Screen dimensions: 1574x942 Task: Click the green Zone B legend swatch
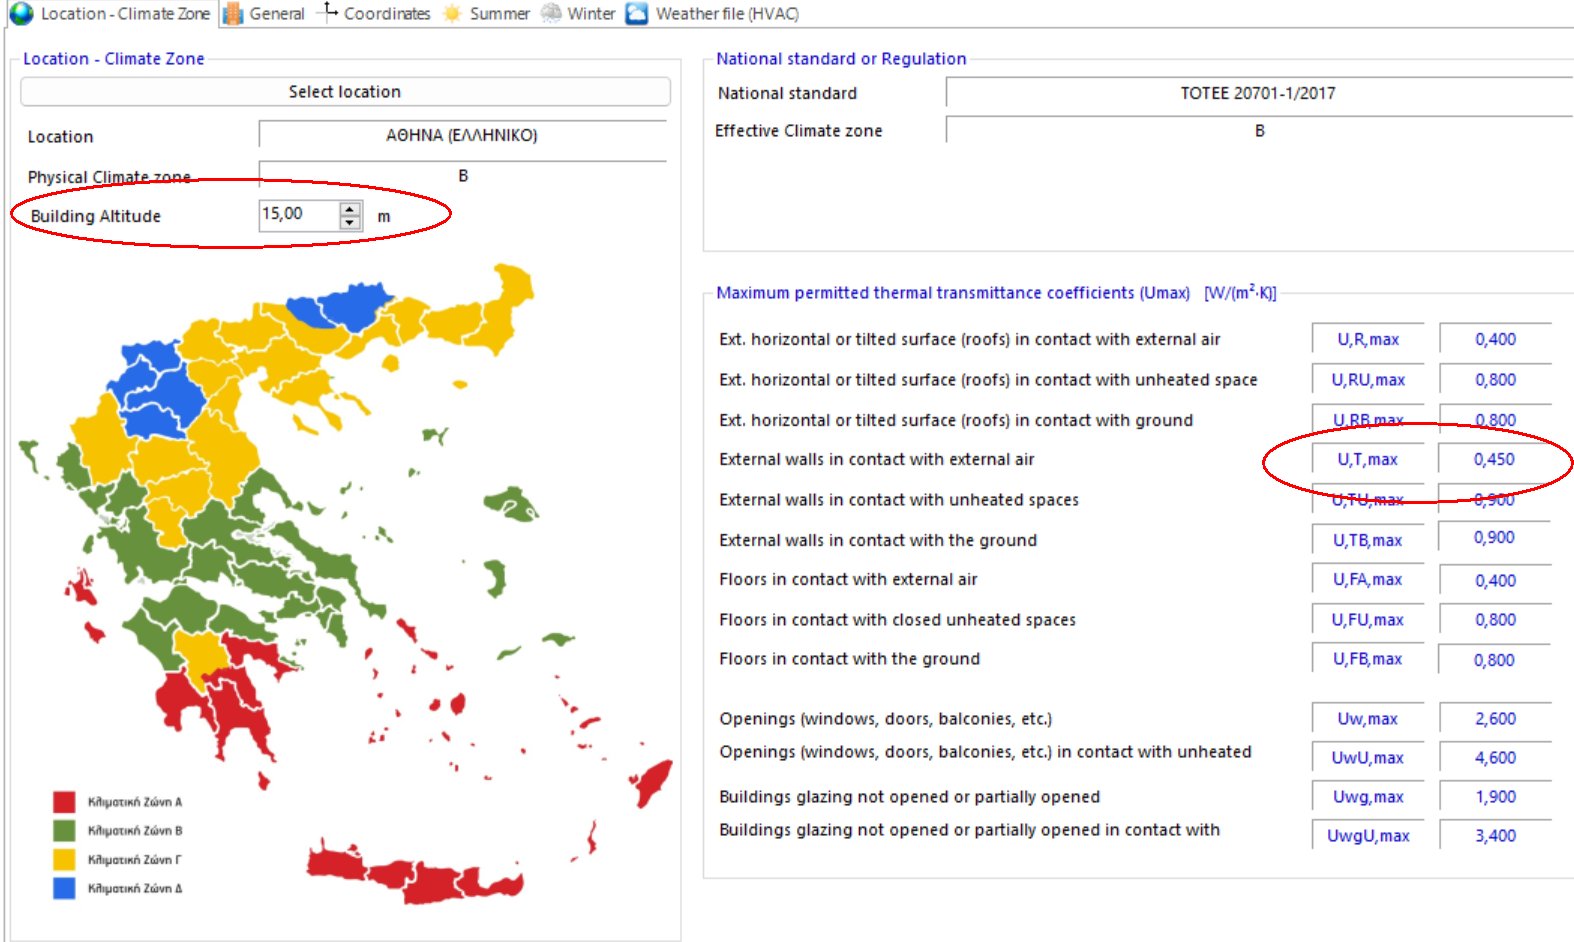click(x=64, y=831)
